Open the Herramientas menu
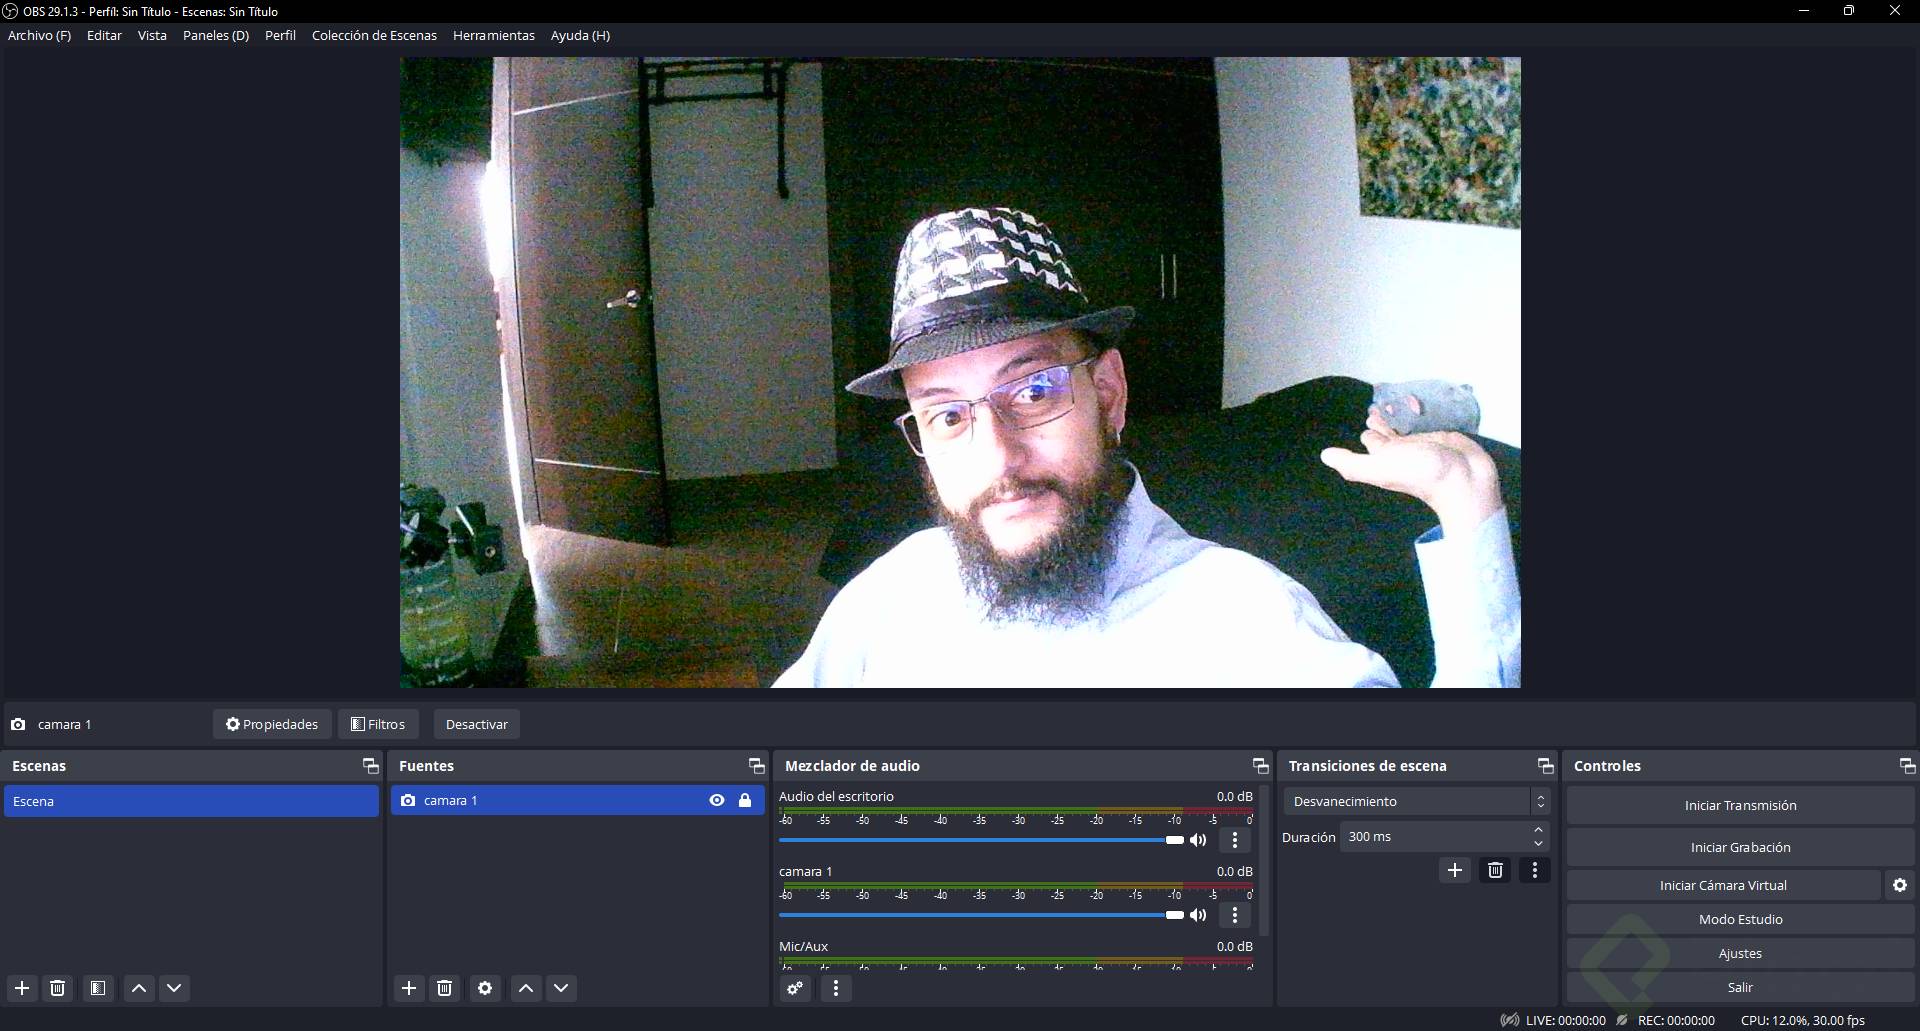This screenshot has width=1920, height=1031. click(494, 35)
